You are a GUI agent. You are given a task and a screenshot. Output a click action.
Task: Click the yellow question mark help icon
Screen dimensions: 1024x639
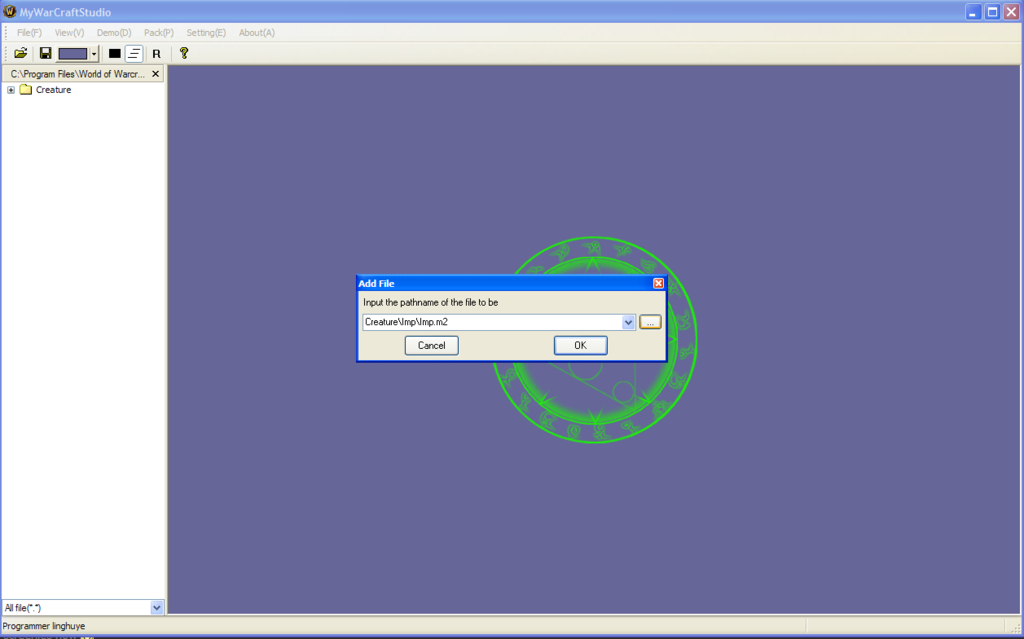184,54
